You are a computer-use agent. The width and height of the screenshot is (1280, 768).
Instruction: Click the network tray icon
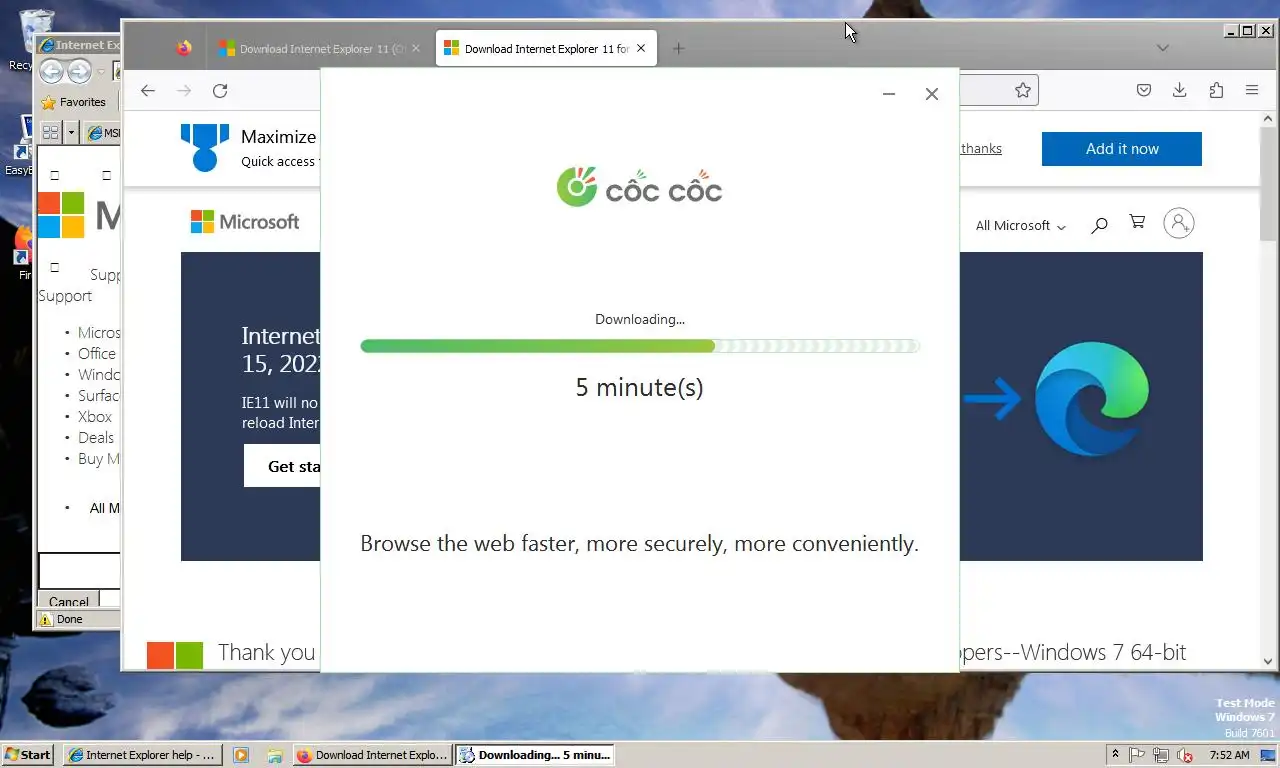(1161, 755)
